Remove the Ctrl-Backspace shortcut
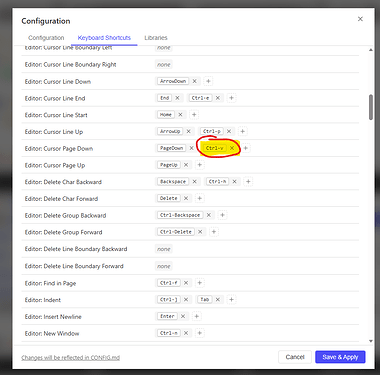 click(209, 215)
